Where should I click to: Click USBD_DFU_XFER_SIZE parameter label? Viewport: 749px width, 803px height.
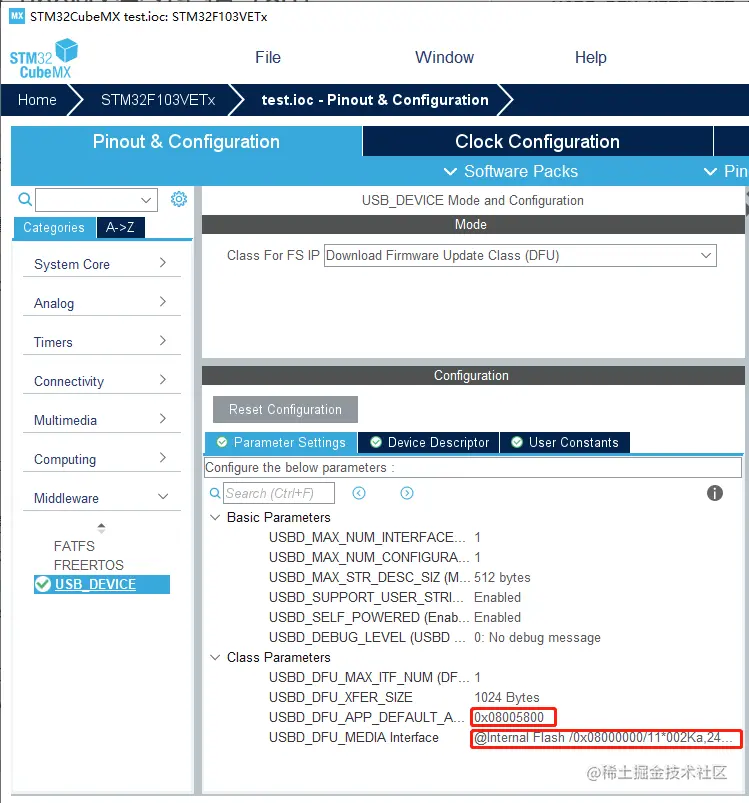coord(340,697)
